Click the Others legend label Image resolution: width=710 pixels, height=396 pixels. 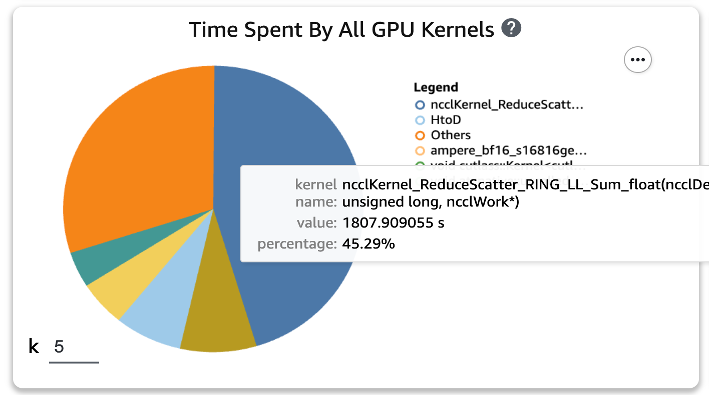click(451, 135)
